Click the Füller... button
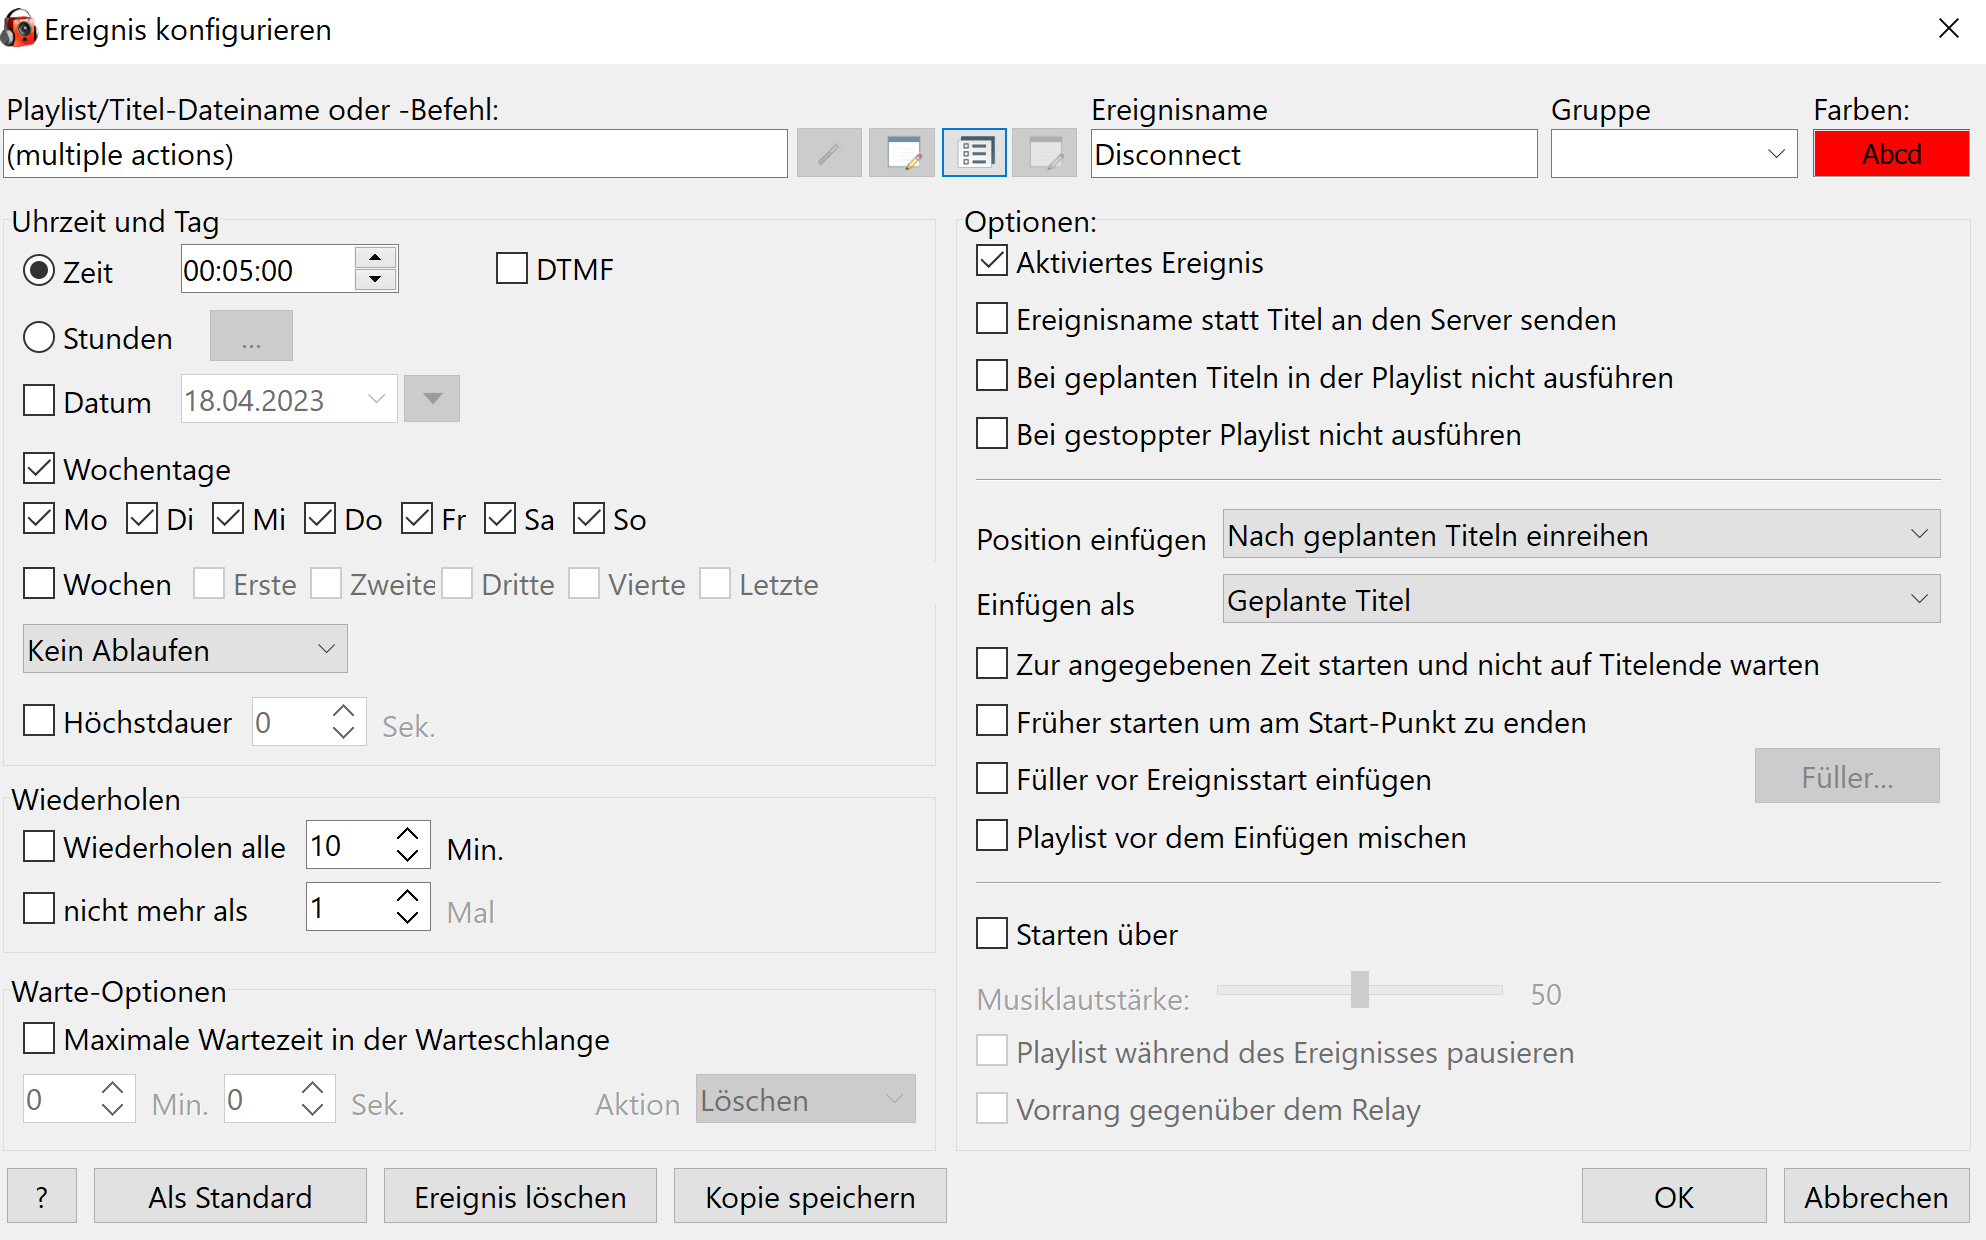The height and width of the screenshot is (1240, 1986). coord(1847,776)
